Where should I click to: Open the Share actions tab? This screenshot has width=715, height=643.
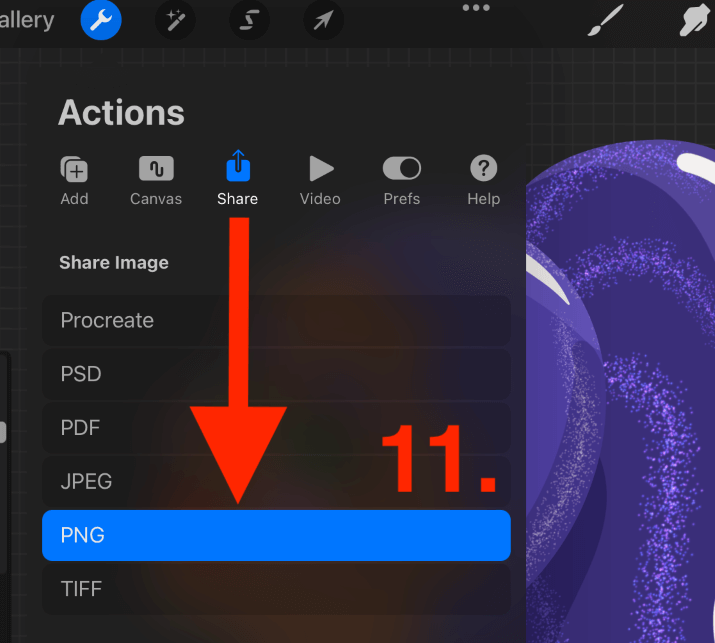tap(238, 179)
